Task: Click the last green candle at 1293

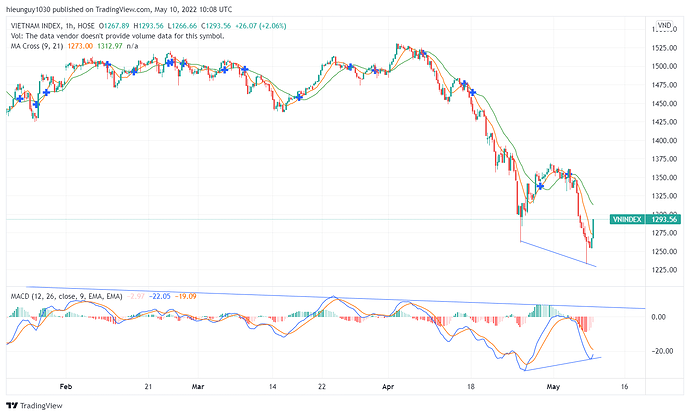Action: 593,228
